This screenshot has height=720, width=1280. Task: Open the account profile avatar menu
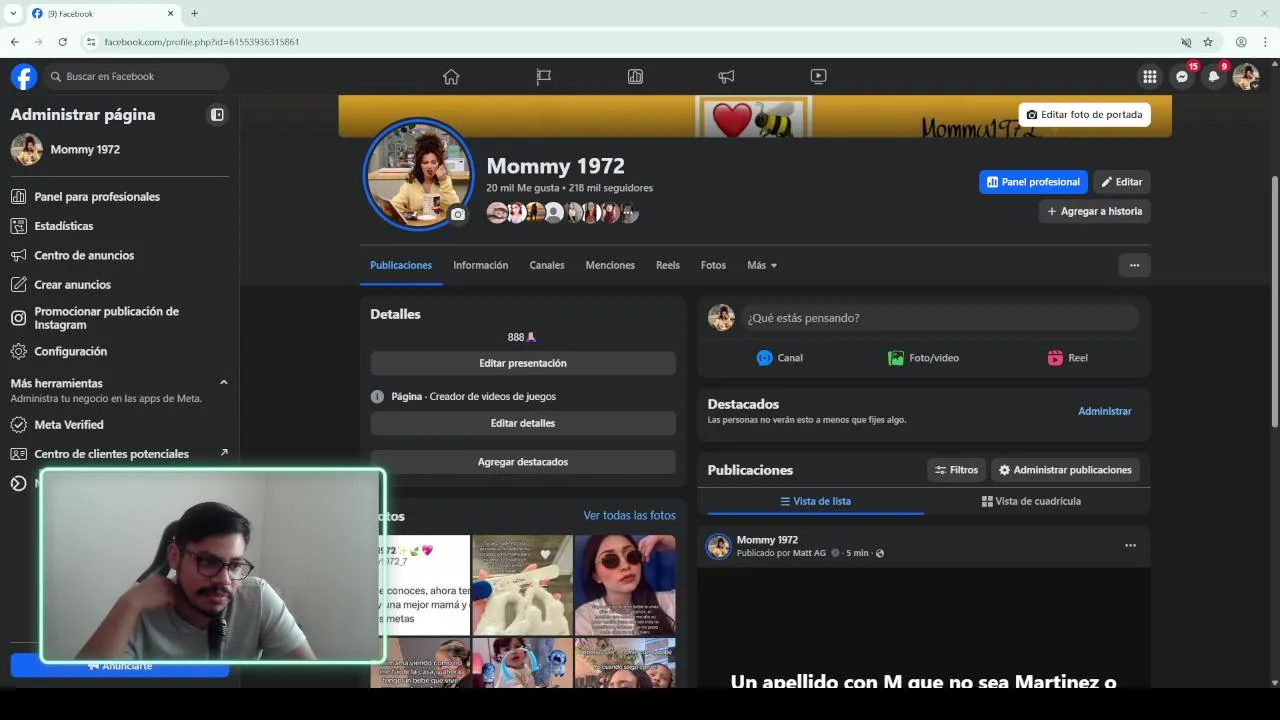pos(1245,76)
